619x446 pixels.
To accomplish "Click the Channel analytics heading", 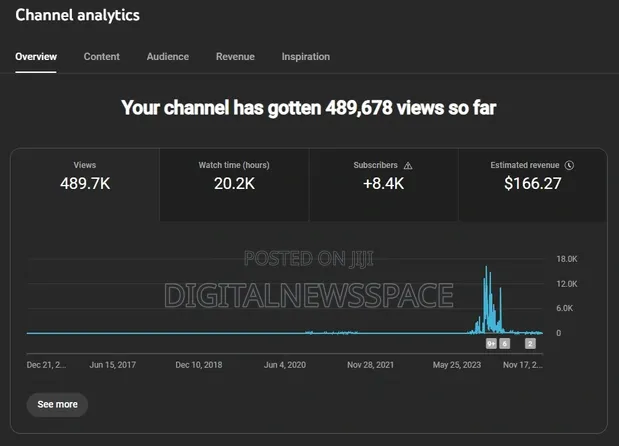I will (77, 15).
